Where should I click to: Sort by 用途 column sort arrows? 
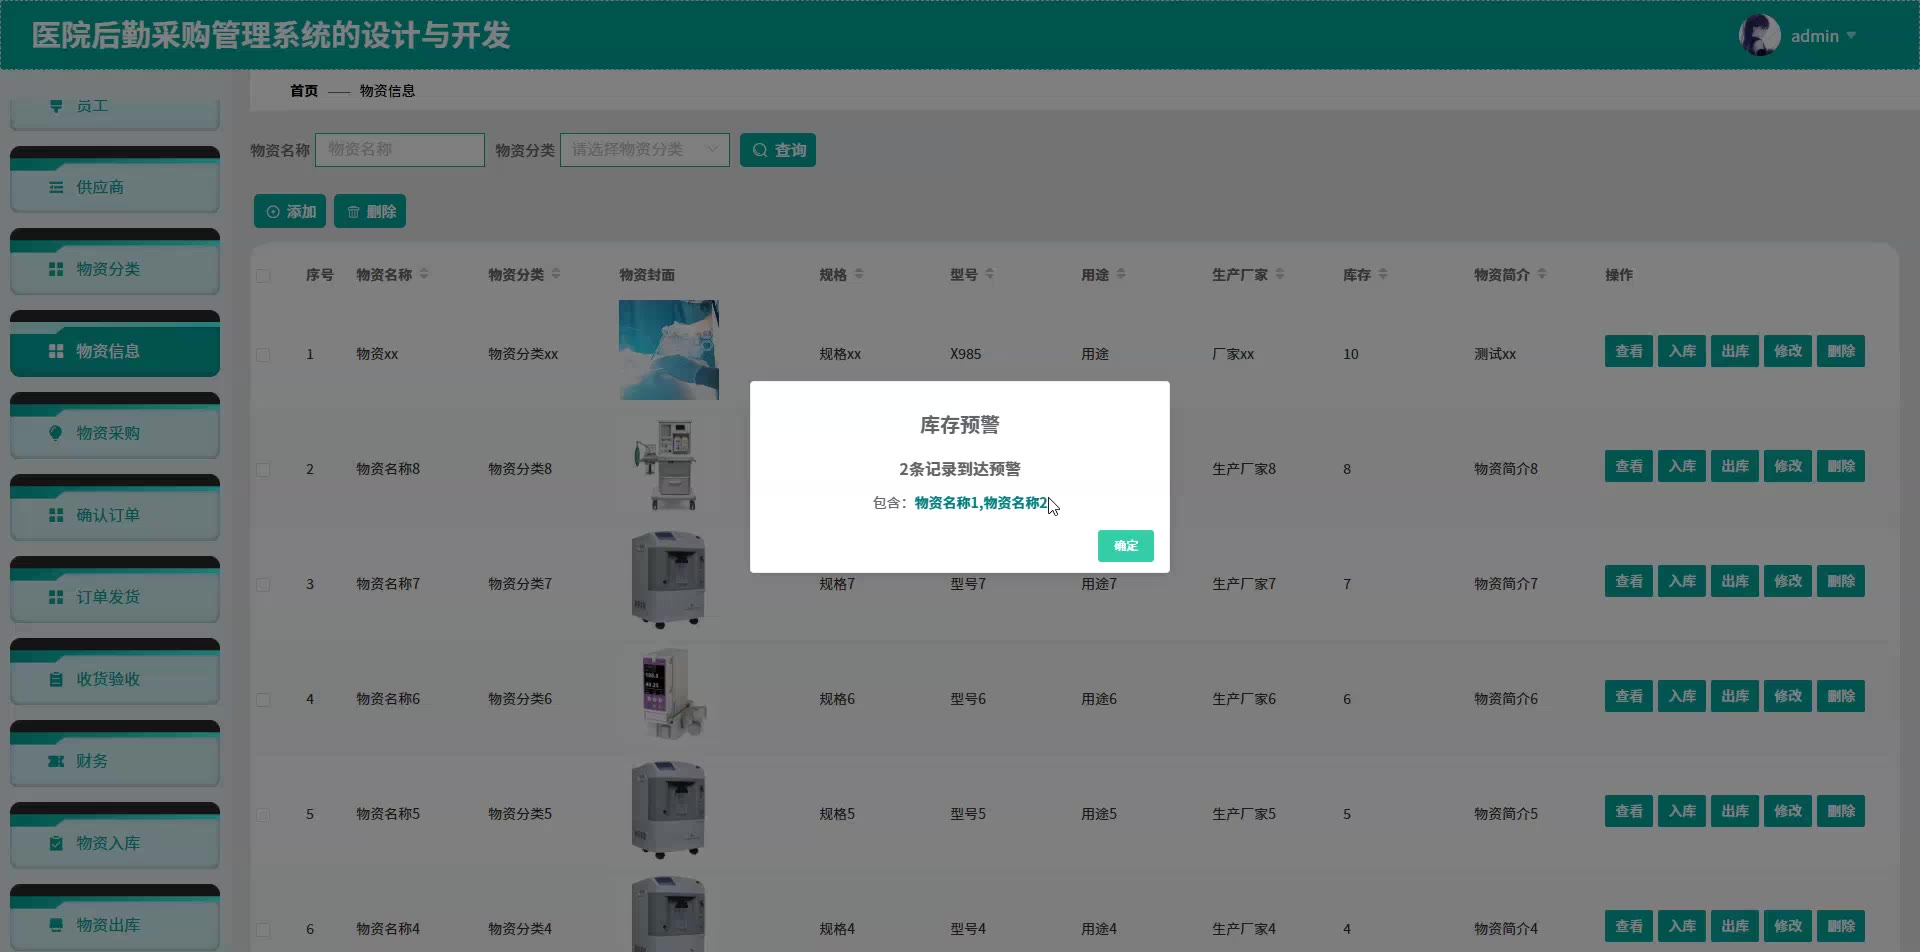point(1121,274)
